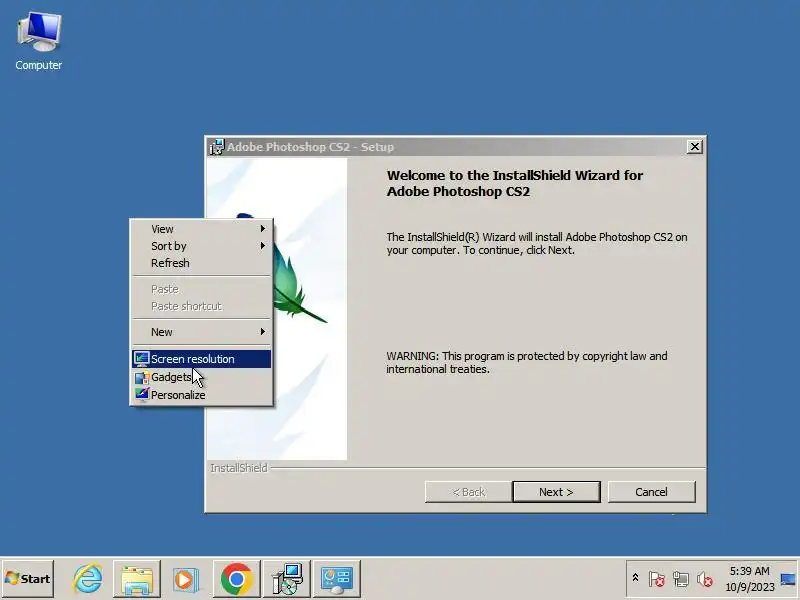The image size is (800, 600).
Task: Click the Show desktop button
Action: [x=788, y=579]
